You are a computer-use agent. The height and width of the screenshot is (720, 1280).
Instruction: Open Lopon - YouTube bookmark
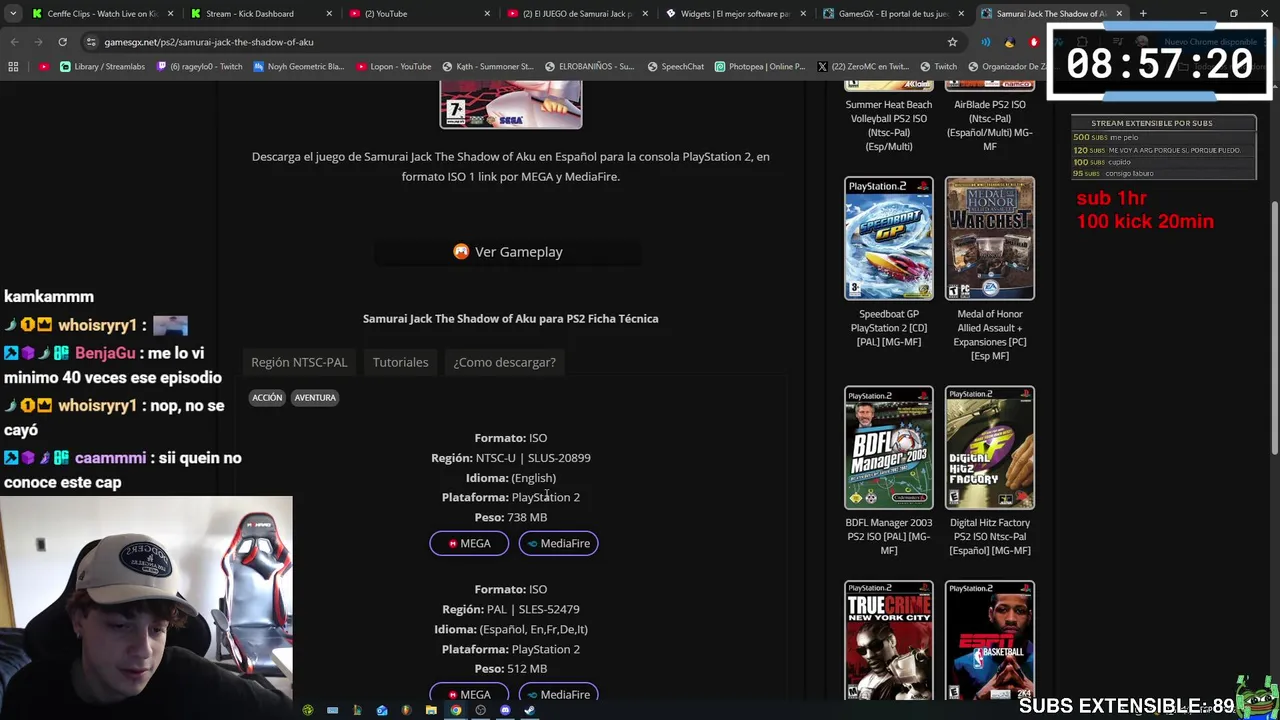(x=392, y=66)
